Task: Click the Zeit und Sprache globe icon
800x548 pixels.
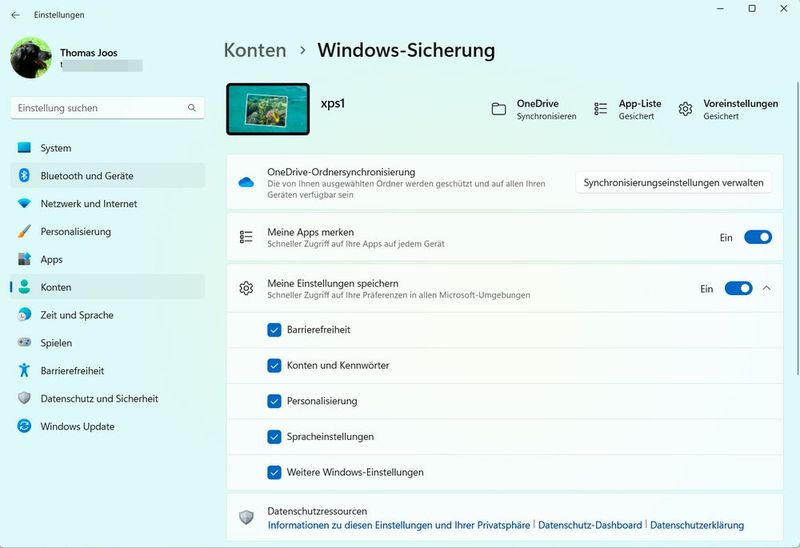Action: point(24,315)
